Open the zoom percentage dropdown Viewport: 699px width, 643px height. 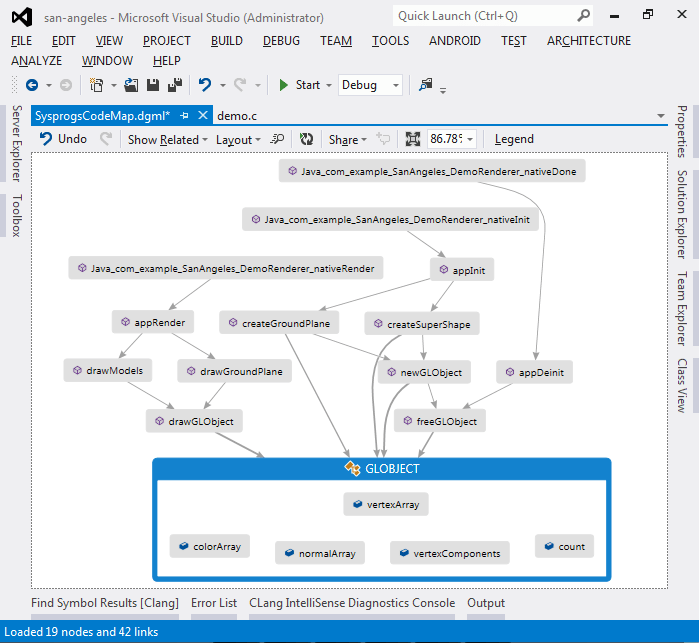coord(470,139)
